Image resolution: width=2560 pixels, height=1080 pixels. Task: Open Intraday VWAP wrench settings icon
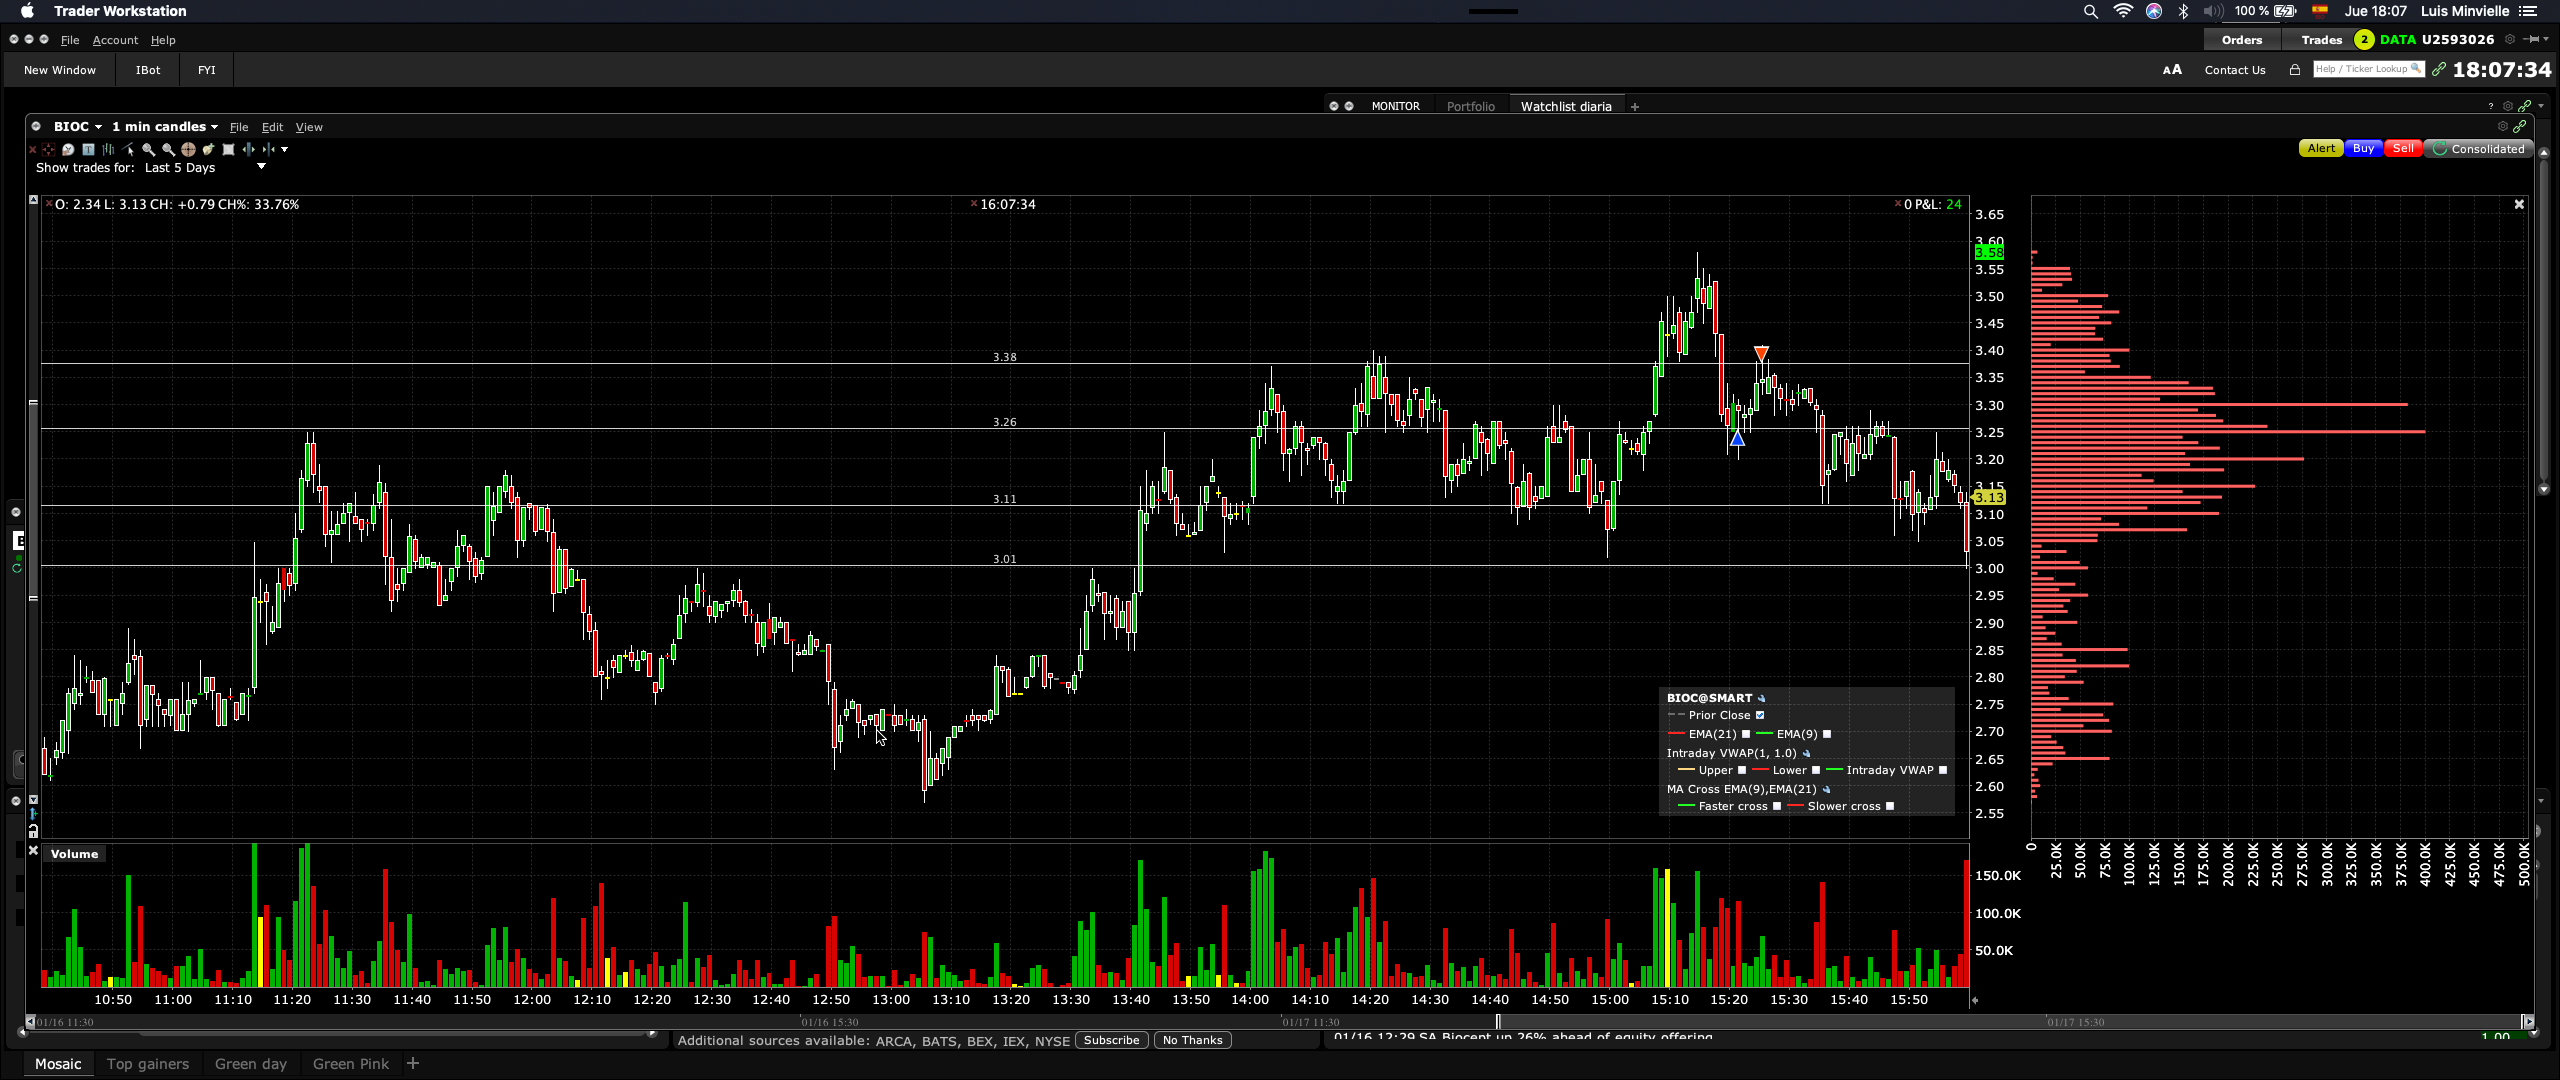tap(1806, 754)
